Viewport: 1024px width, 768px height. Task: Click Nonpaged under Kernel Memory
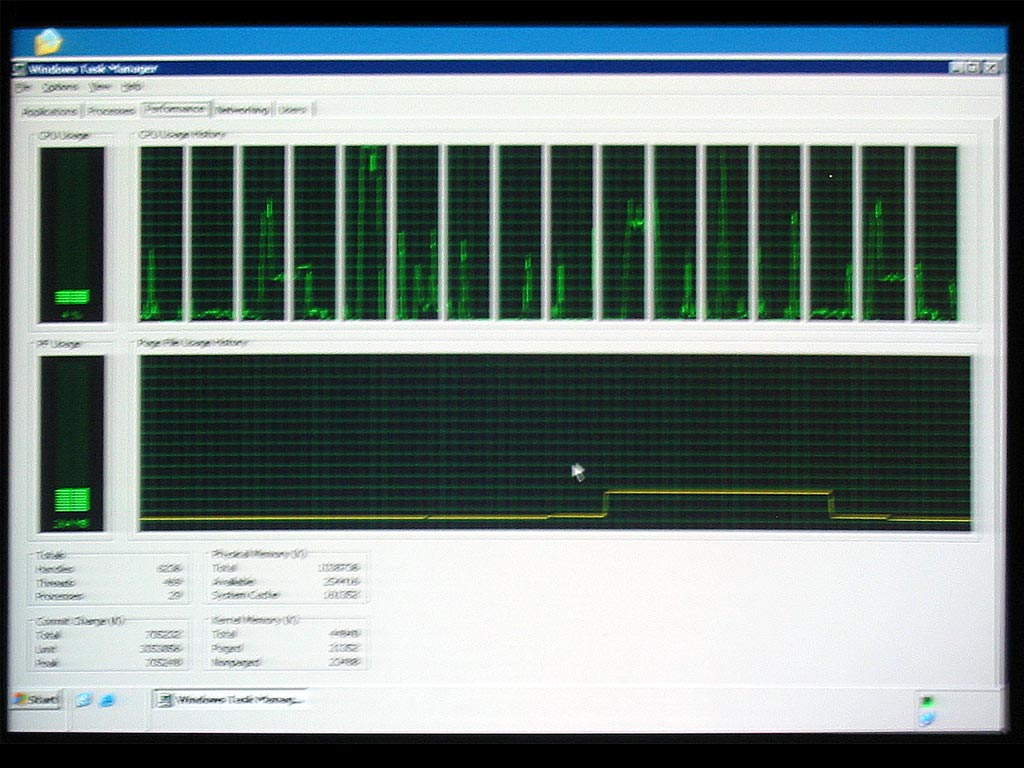286,662
